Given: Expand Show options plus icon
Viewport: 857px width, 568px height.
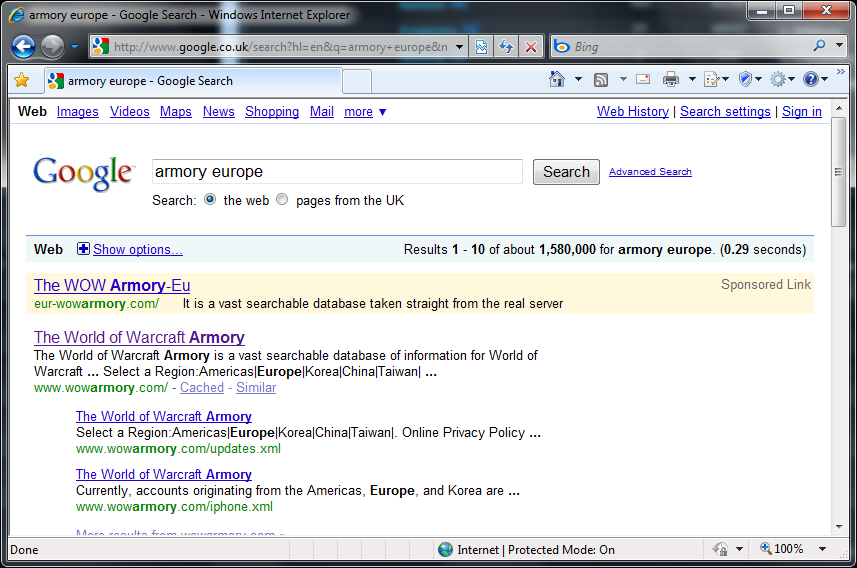Looking at the screenshot, I should point(83,249).
